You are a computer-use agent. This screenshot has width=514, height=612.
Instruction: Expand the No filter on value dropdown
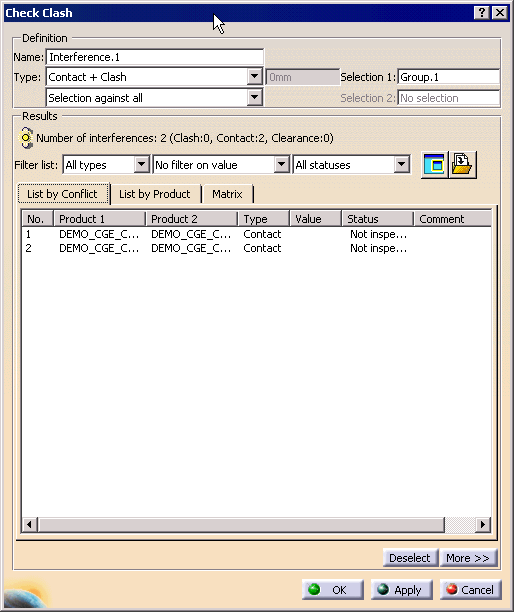click(281, 165)
